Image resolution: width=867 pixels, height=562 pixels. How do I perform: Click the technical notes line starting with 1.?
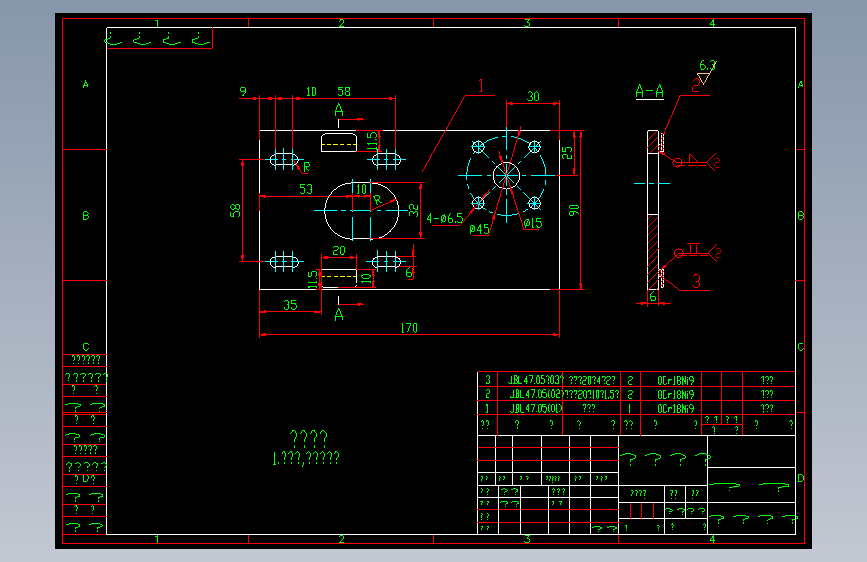coord(306,458)
